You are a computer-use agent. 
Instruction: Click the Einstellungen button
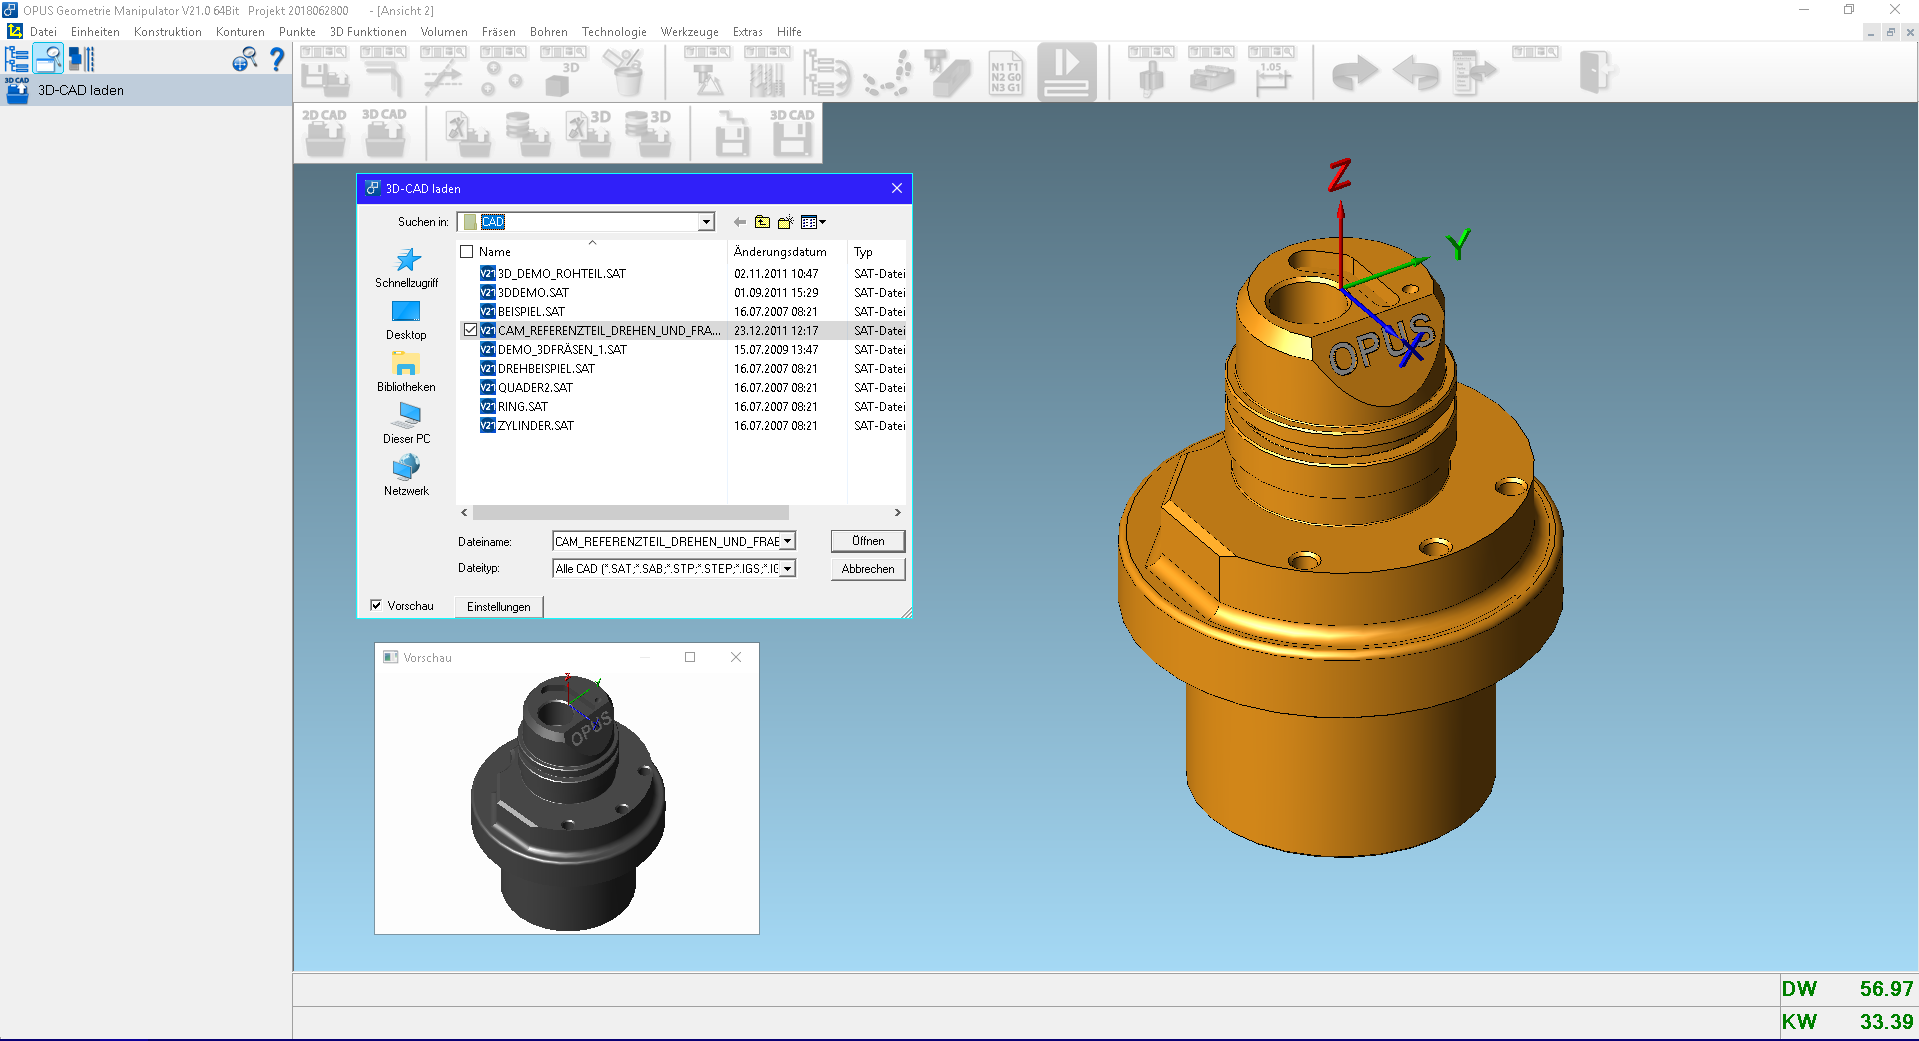pos(499,607)
